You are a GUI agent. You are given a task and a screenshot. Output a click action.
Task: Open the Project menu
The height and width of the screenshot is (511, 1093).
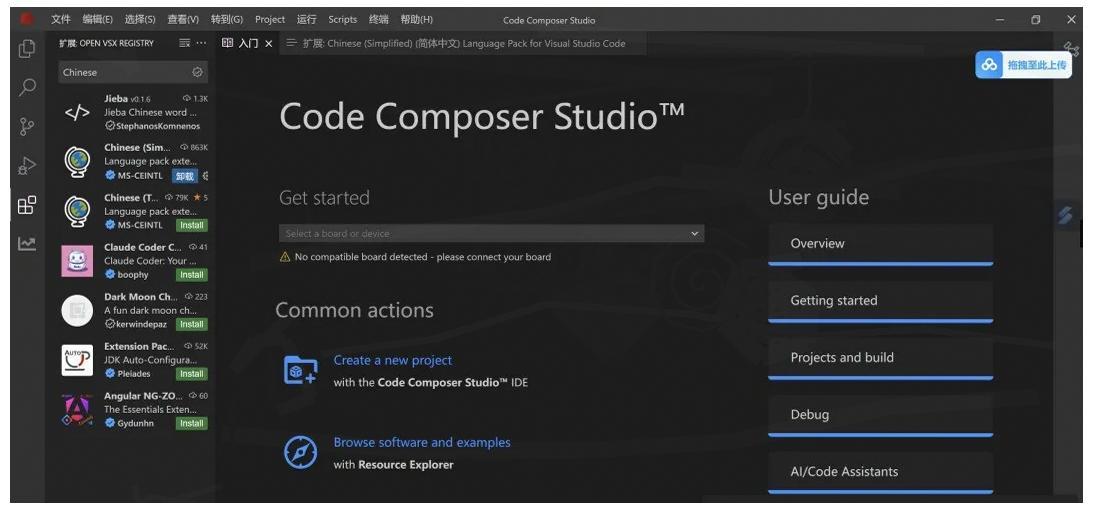coord(270,20)
